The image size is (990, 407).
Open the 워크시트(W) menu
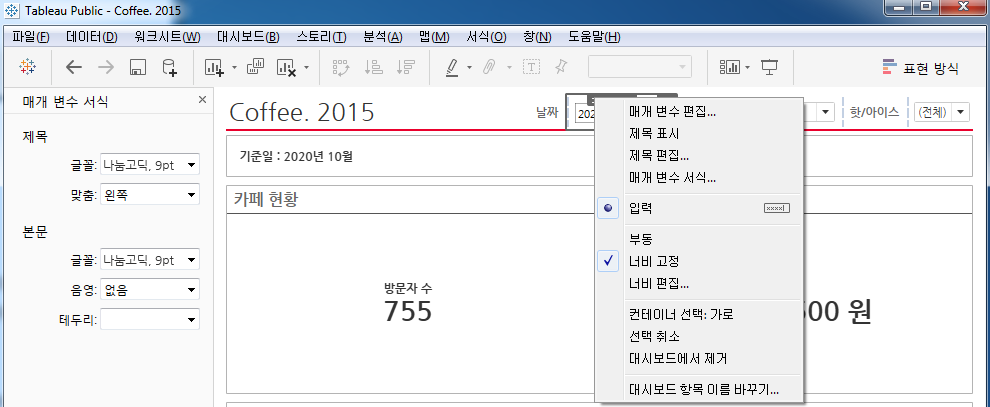click(x=167, y=37)
